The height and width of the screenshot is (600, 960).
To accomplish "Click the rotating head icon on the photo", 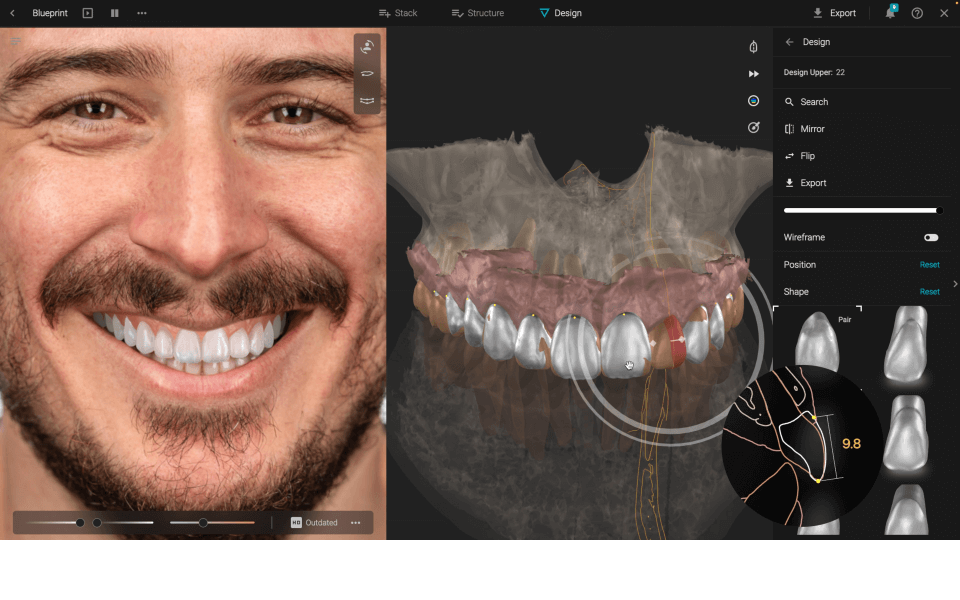I will (x=367, y=47).
